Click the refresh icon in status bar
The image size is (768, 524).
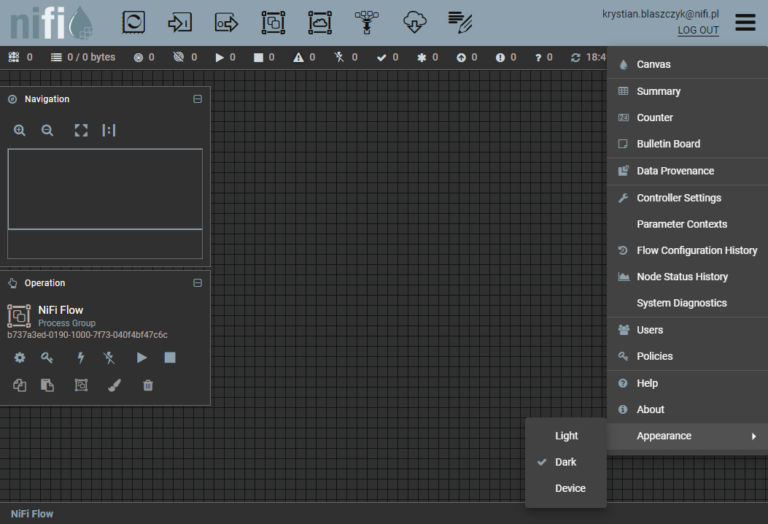point(576,58)
